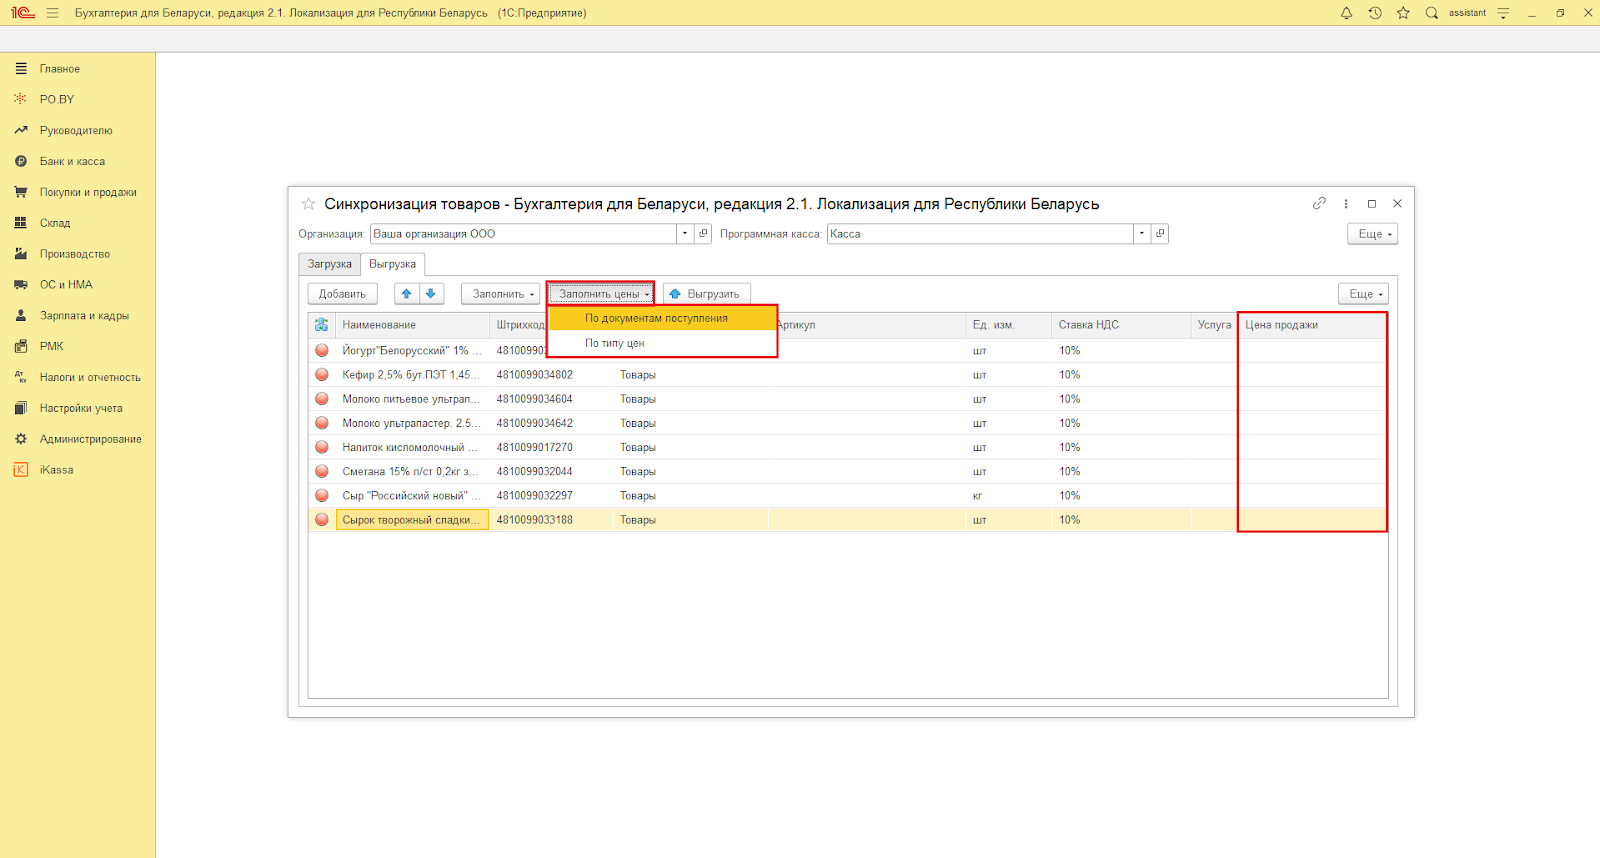Open the Заполнить dropdown button

pos(501,294)
